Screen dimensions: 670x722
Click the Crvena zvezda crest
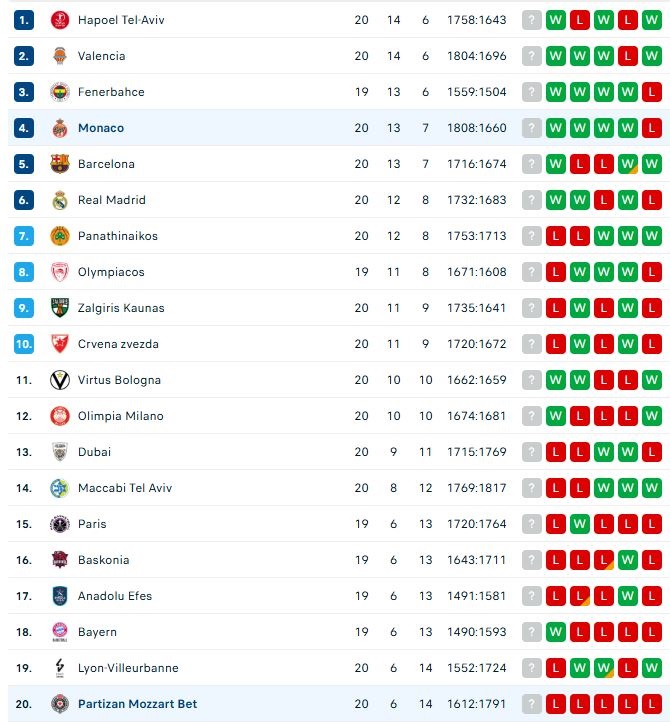coord(60,344)
